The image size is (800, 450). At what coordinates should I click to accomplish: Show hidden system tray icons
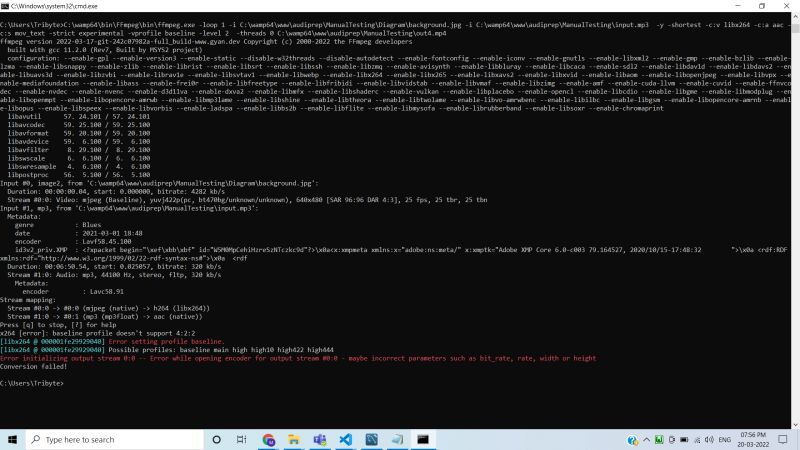coord(646,439)
